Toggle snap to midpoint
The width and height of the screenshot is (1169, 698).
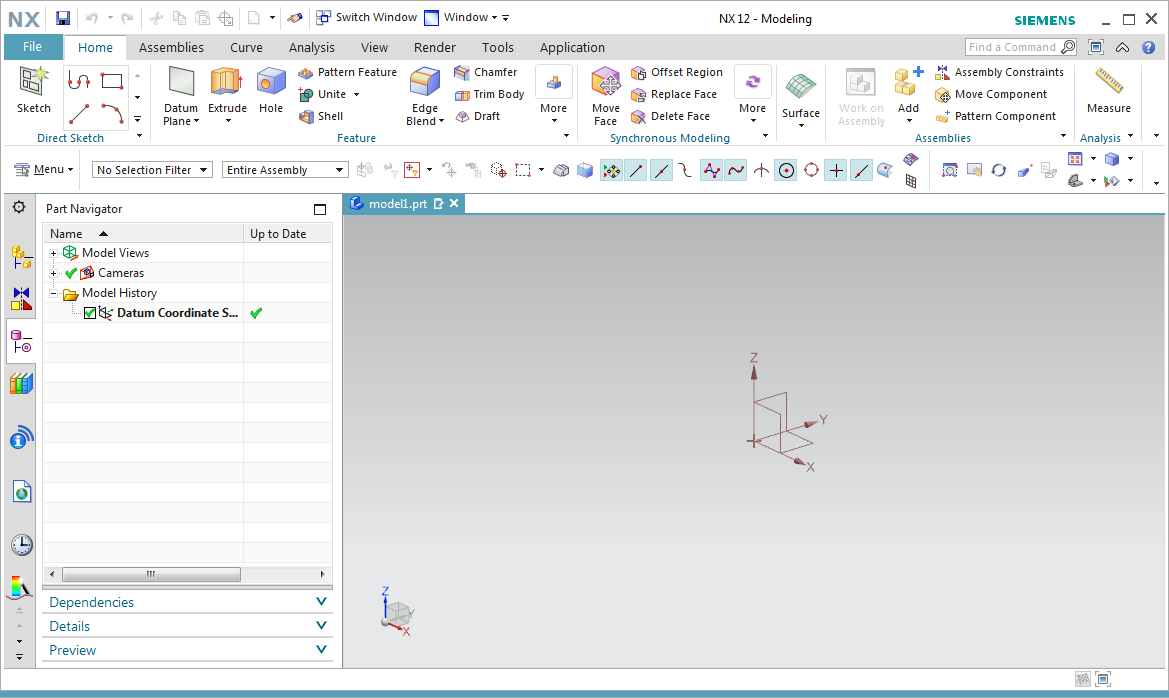click(x=661, y=171)
